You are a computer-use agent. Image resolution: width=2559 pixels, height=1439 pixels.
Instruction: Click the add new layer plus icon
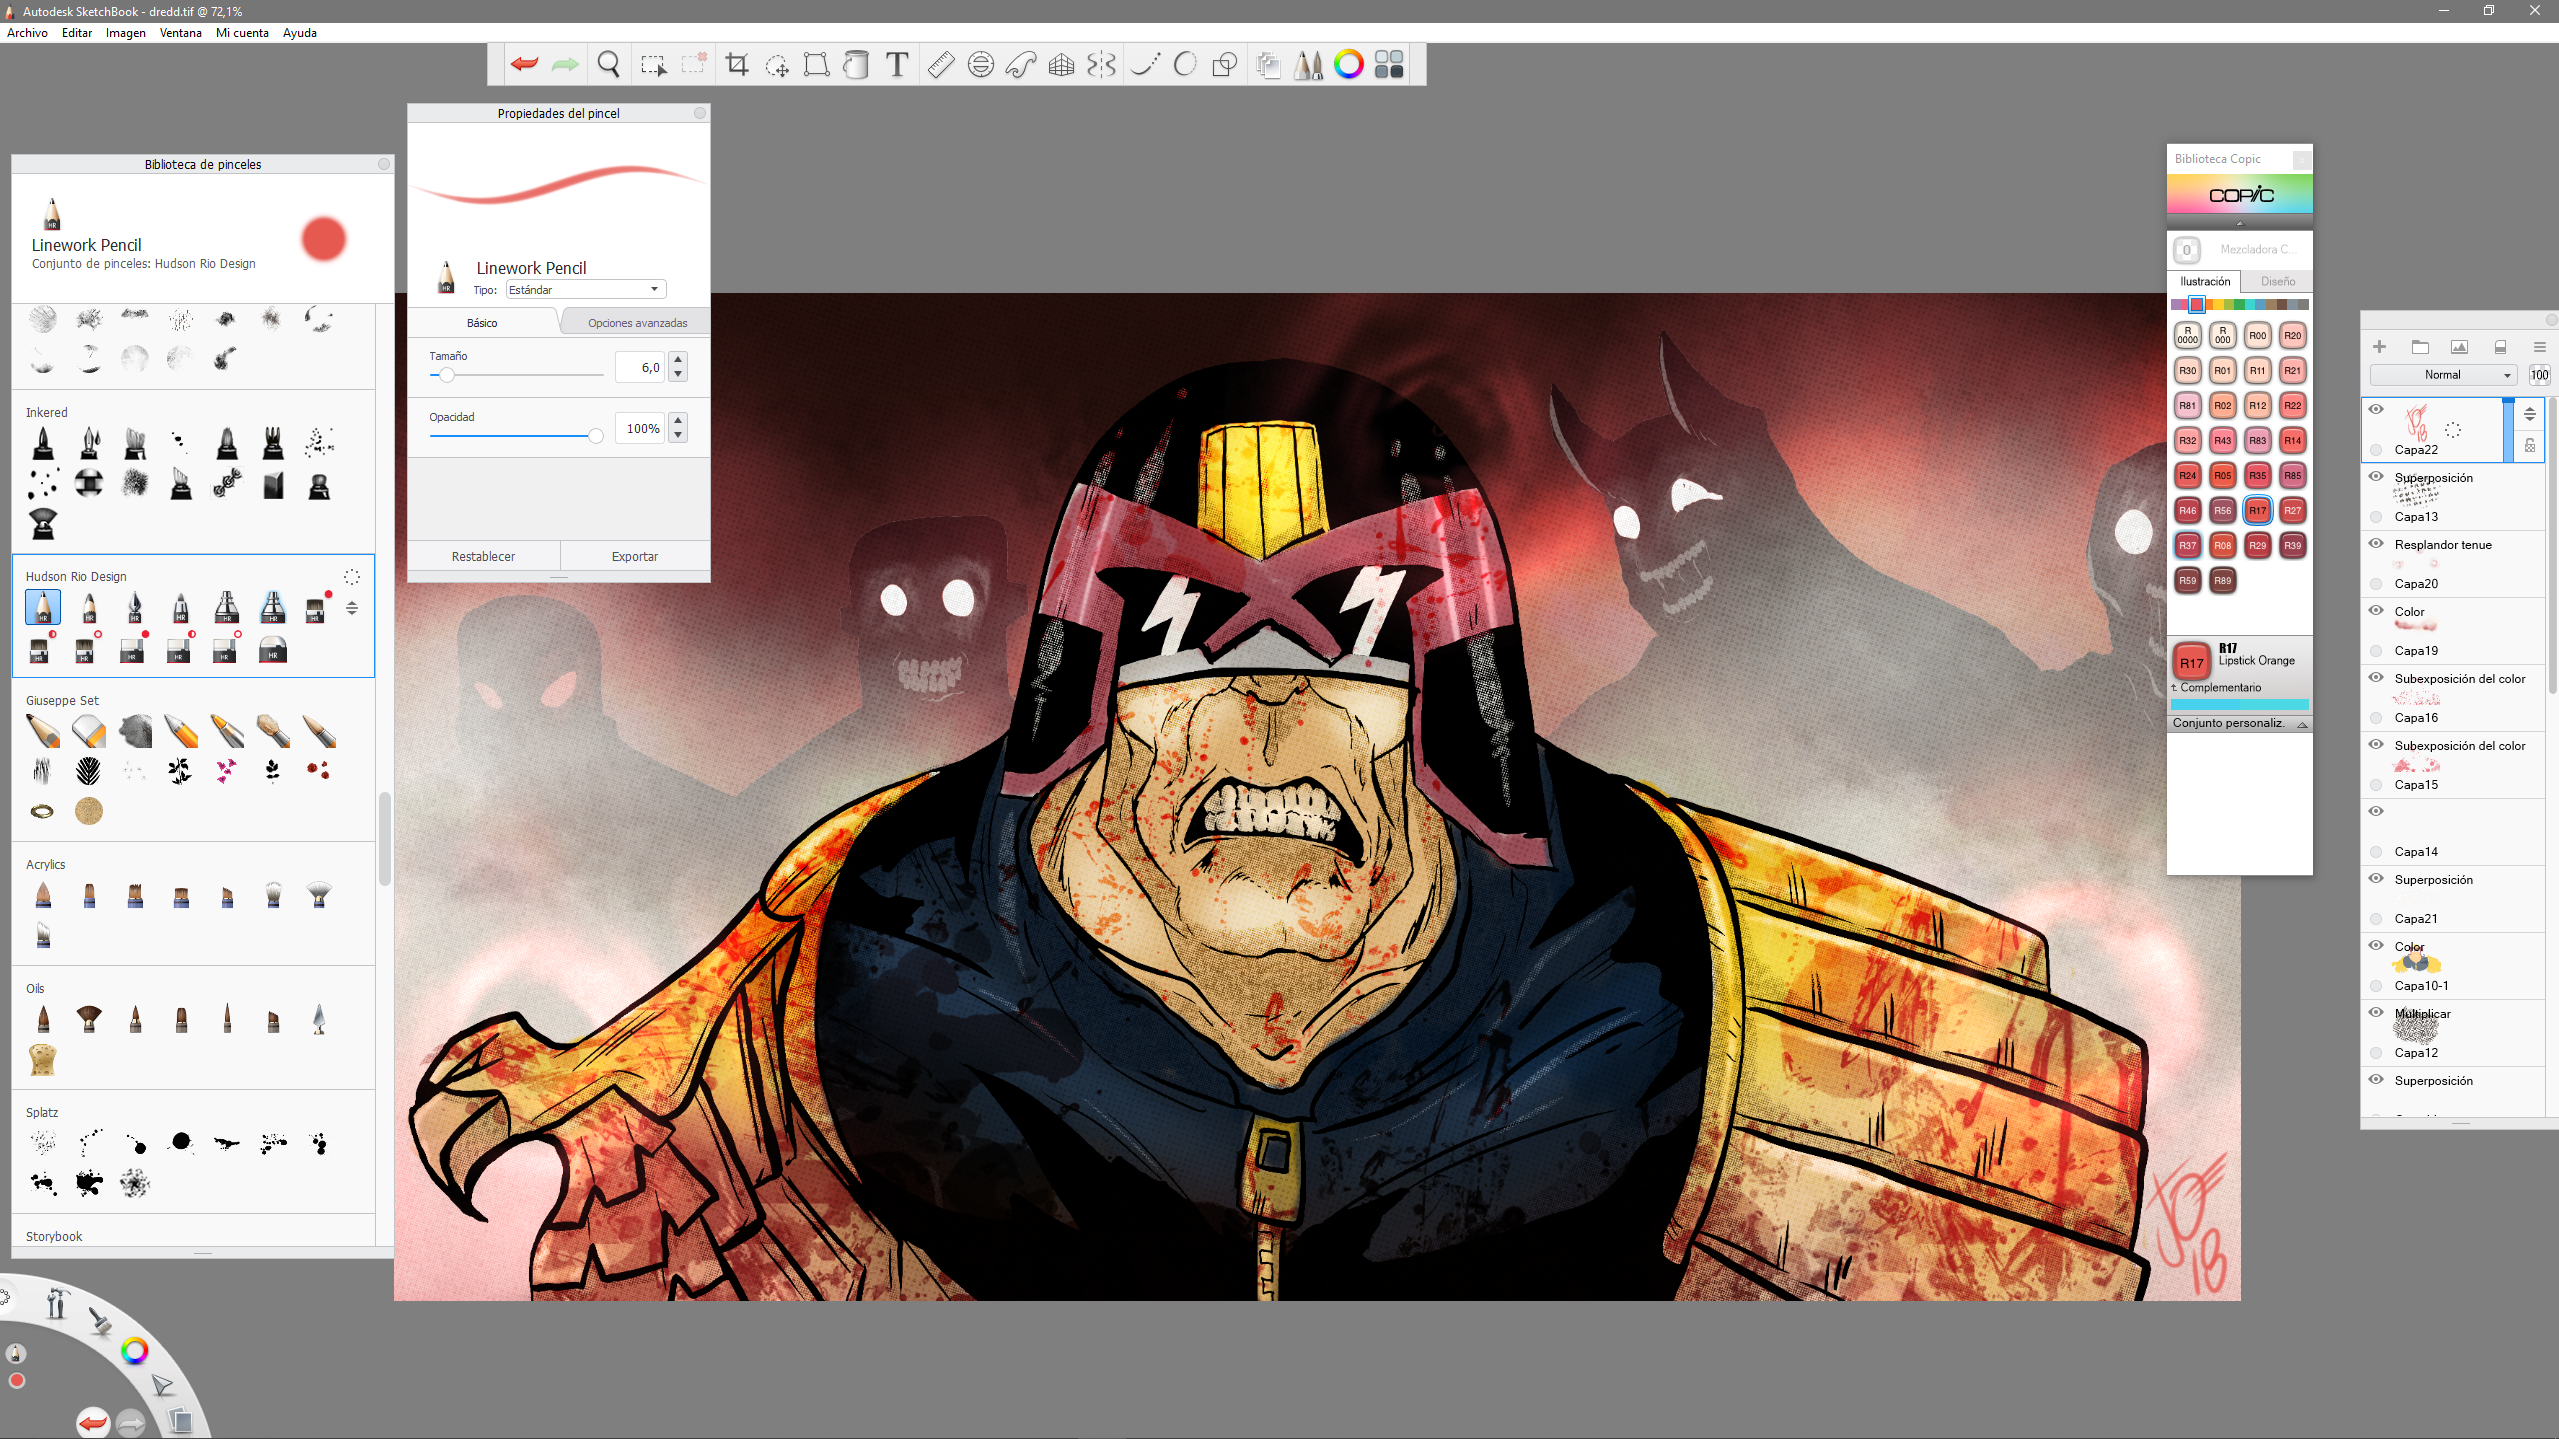pos(2379,347)
